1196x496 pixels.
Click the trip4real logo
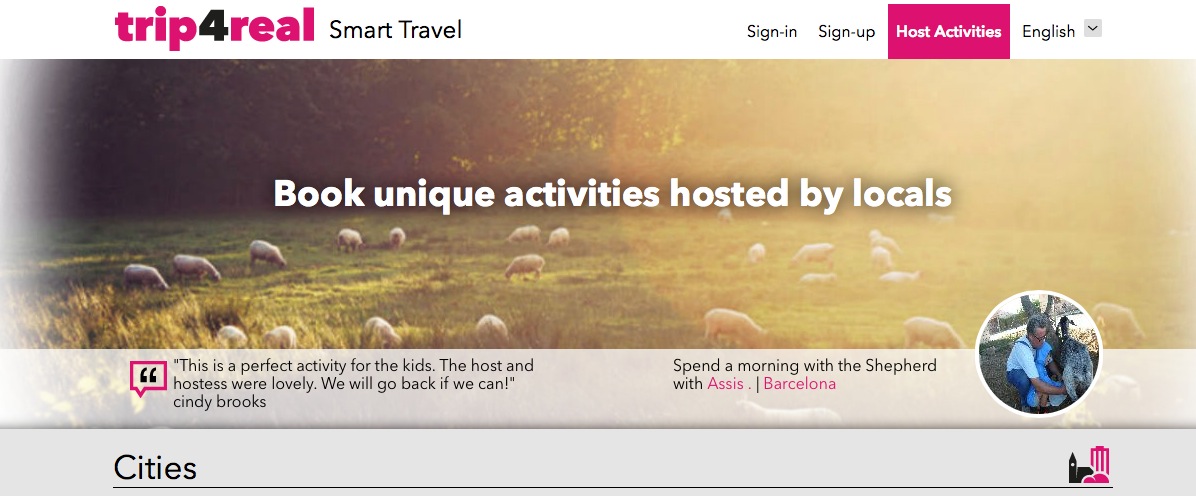(x=214, y=27)
